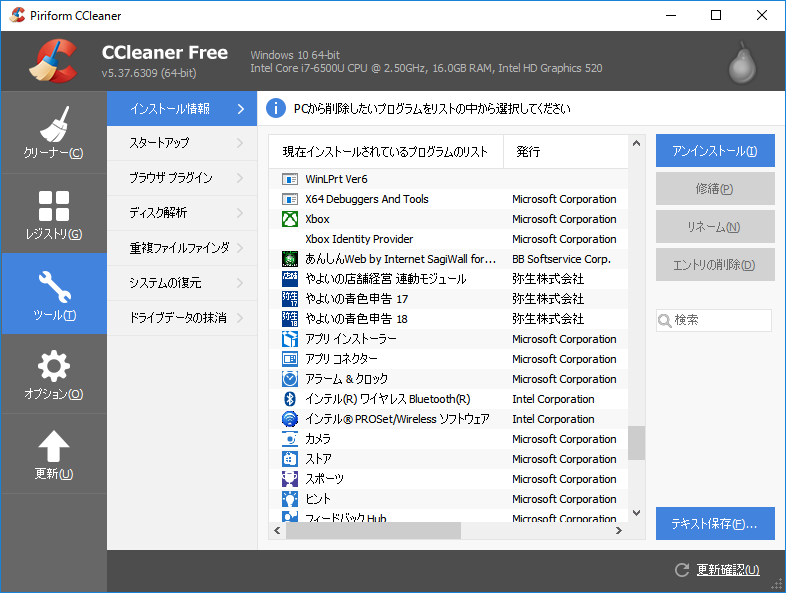Click the スポーツ app icon
Viewport: 786px width, 593px height.
(290, 479)
